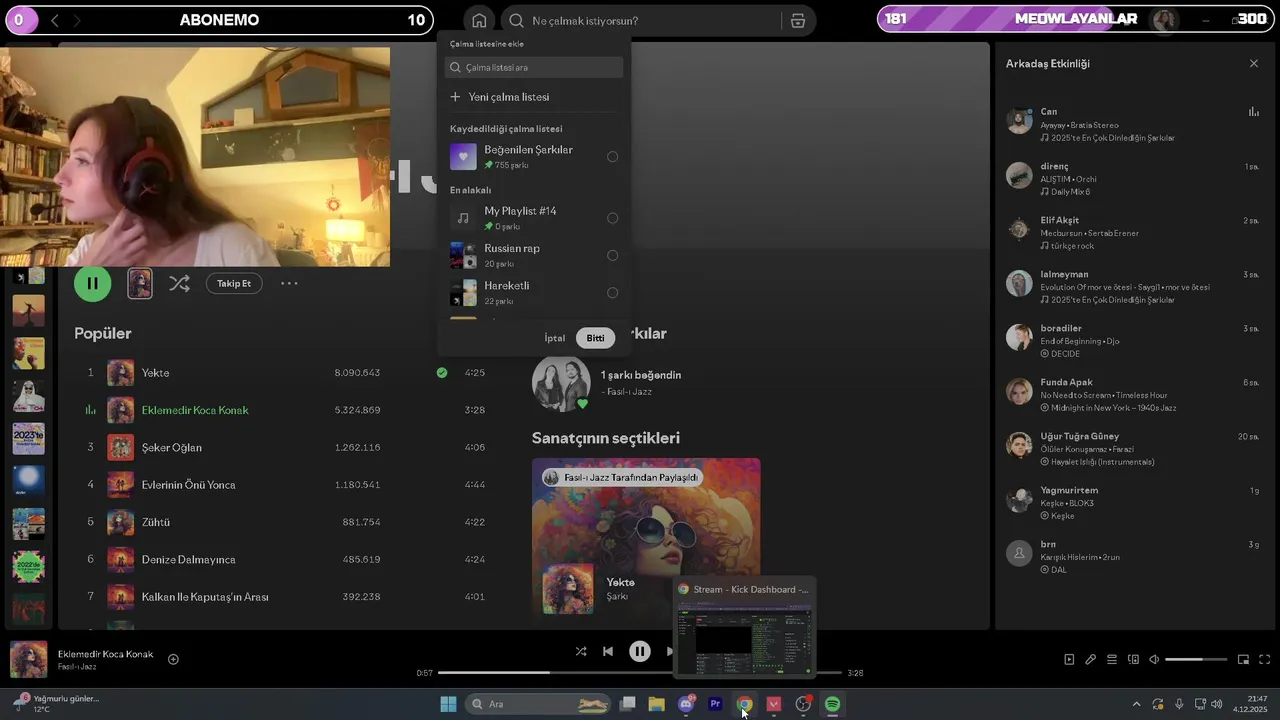Pick the My Playlist #14 entry
The height and width of the screenshot is (720, 1280).
click(x=534, y=218)
